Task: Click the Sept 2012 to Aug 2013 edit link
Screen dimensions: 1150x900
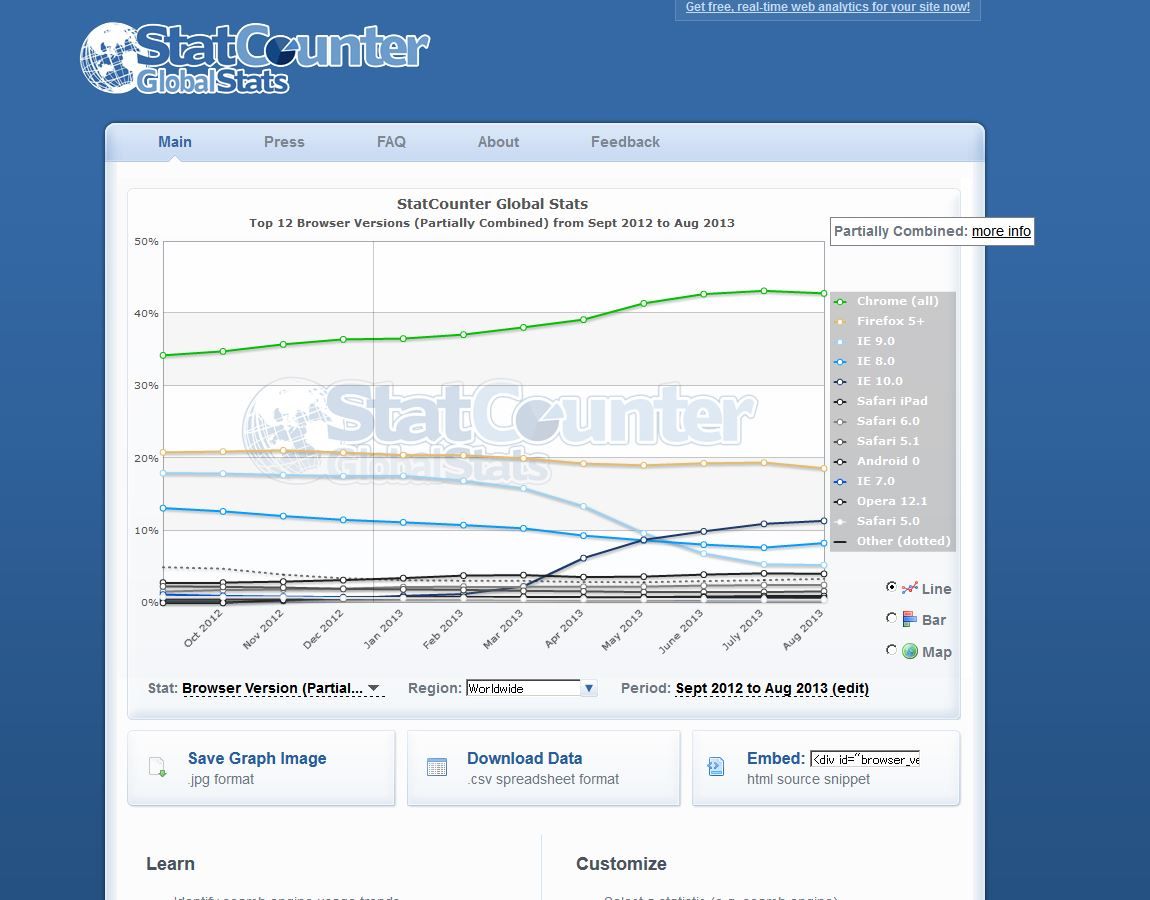Action: click(x=772, y=689)
